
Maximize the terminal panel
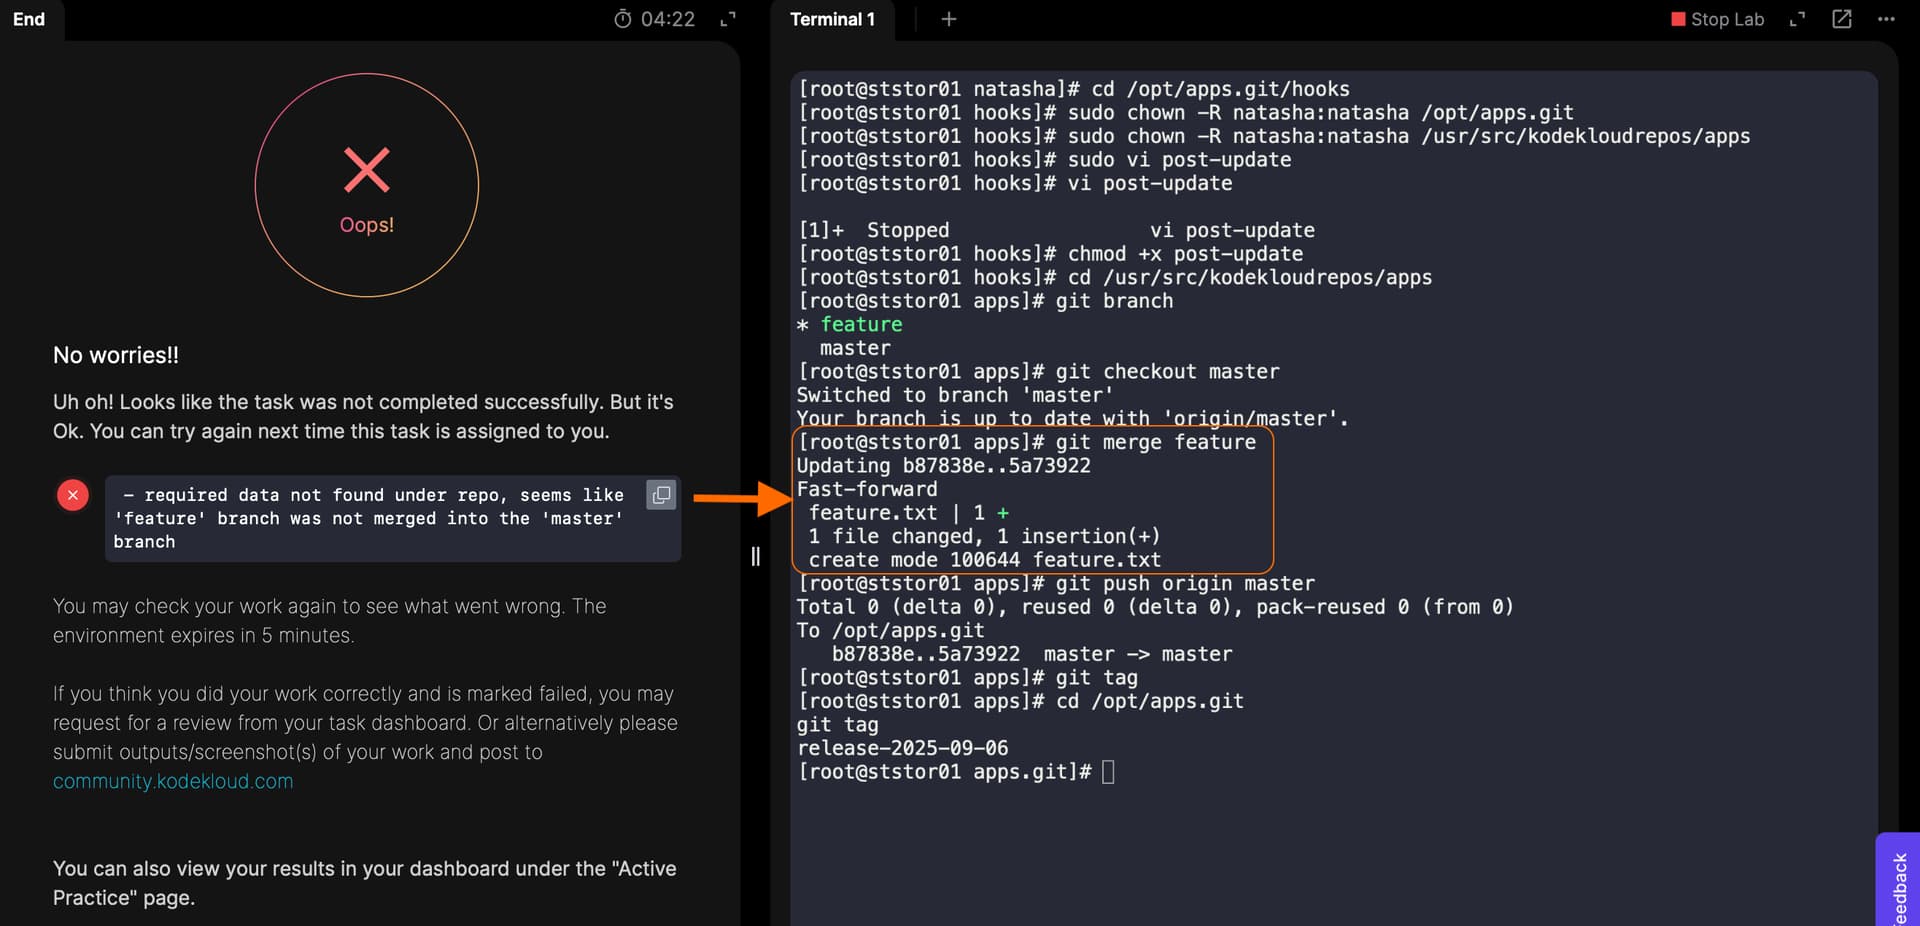(x=1797, y=19)
